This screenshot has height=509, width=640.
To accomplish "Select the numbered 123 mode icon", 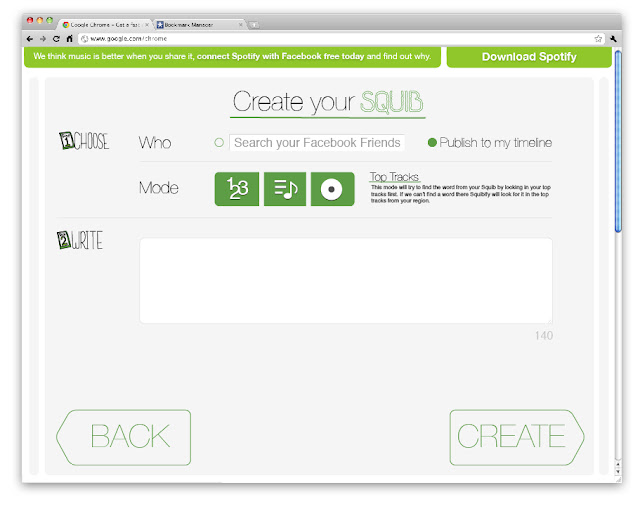I will pos(237,189).
